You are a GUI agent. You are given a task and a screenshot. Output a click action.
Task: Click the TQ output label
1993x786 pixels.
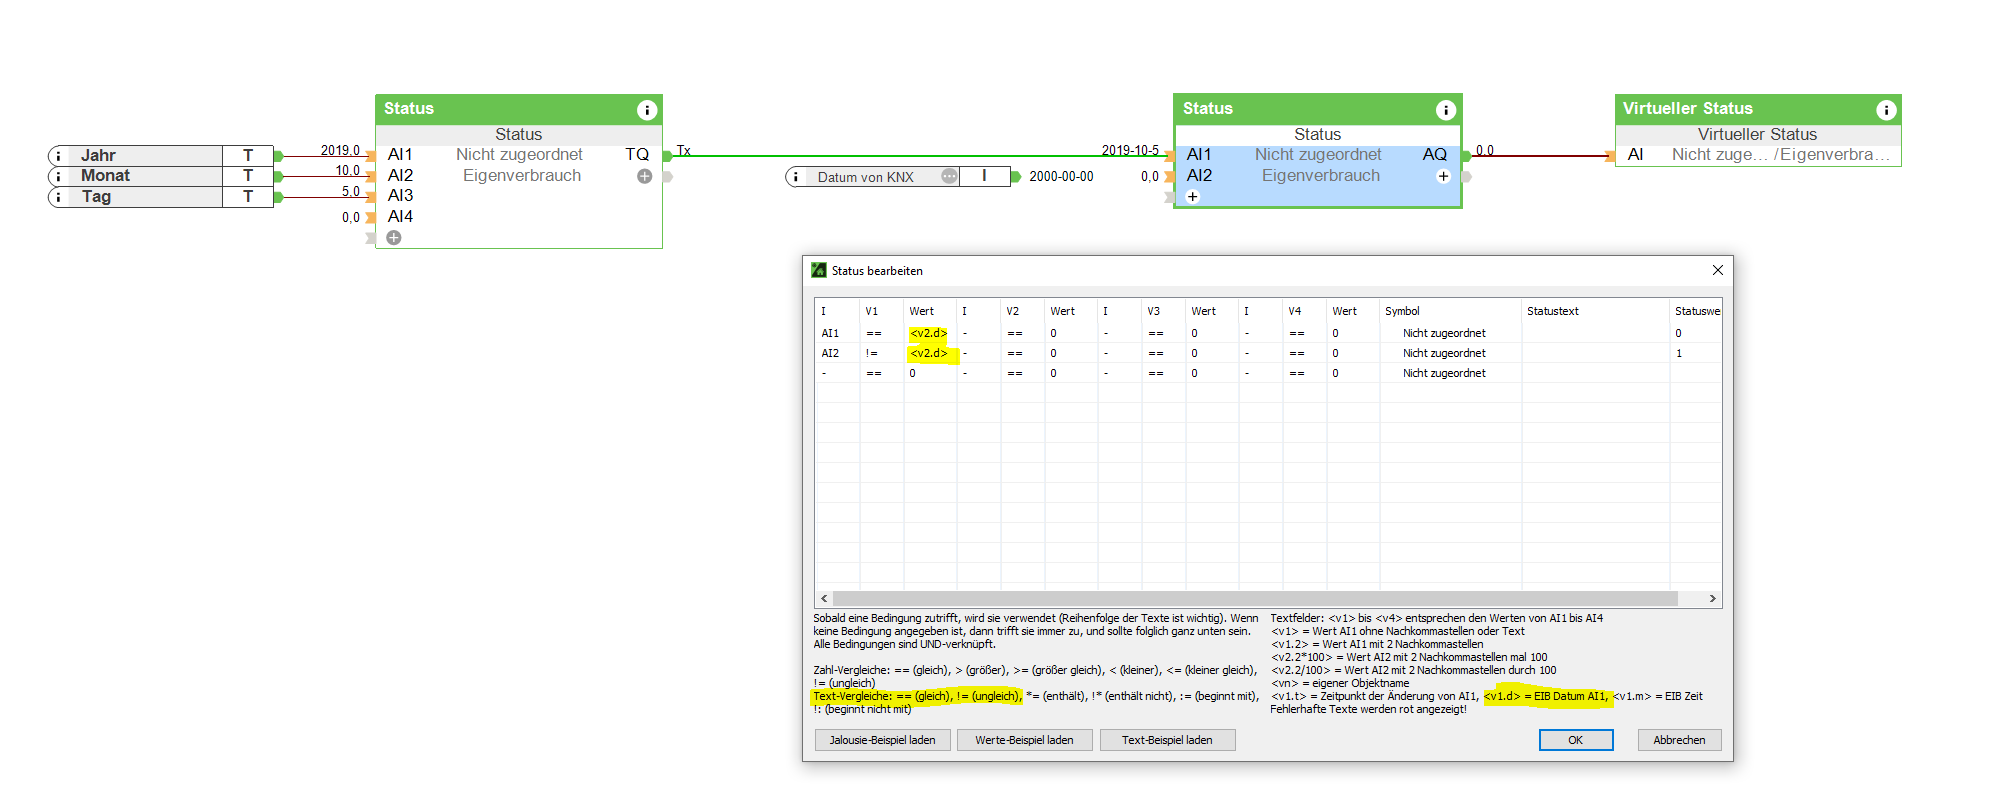click(637, 155)
